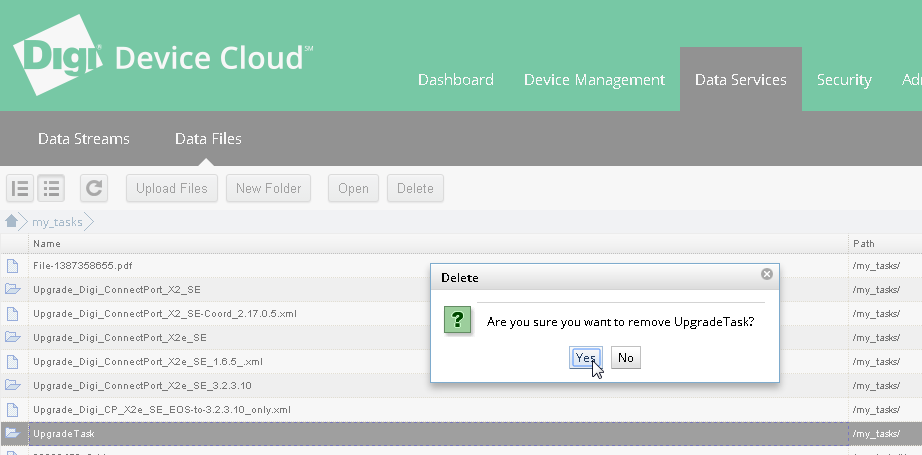The height and width of the screenshot is (455, 922).
Task: Go to Device Management tab
Action: click(x=594, y=80)
